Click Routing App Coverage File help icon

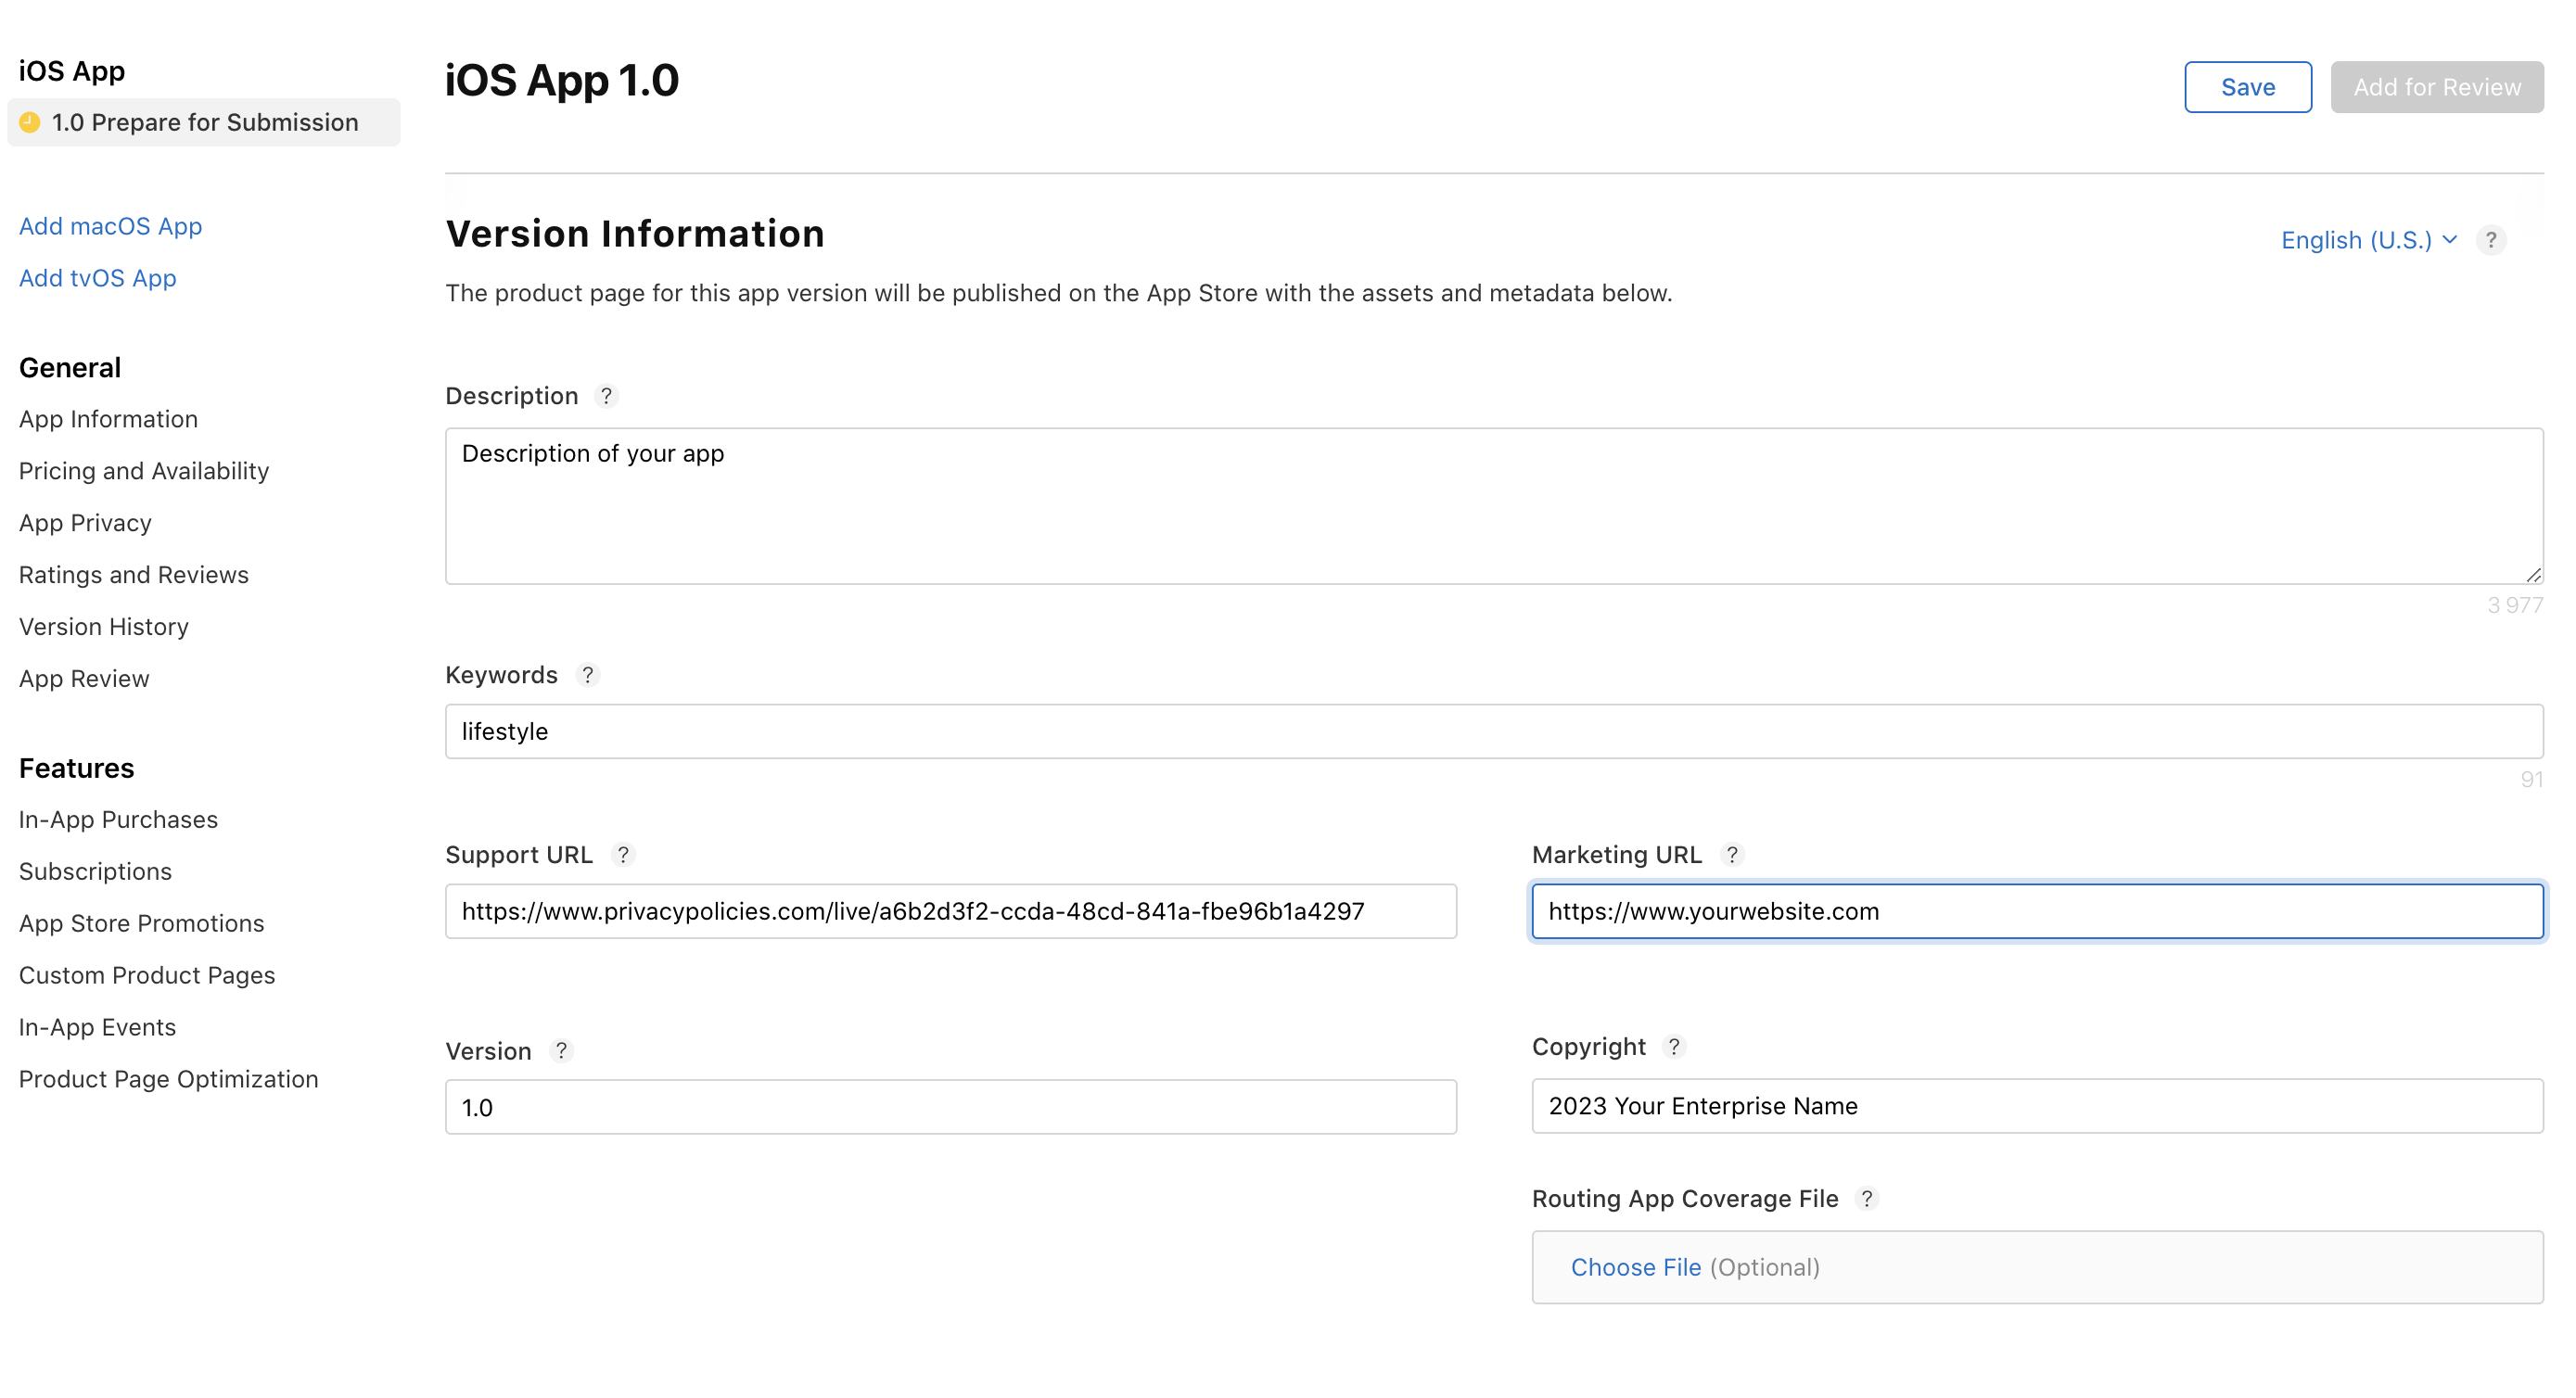tap(1866, 1199)
